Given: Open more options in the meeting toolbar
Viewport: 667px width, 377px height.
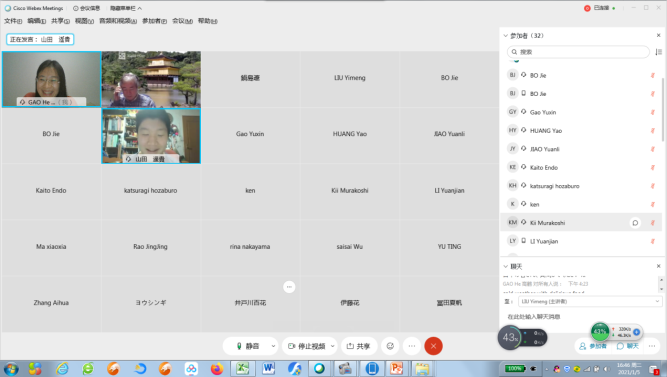Looking at the screenshot, I should 411,346.
